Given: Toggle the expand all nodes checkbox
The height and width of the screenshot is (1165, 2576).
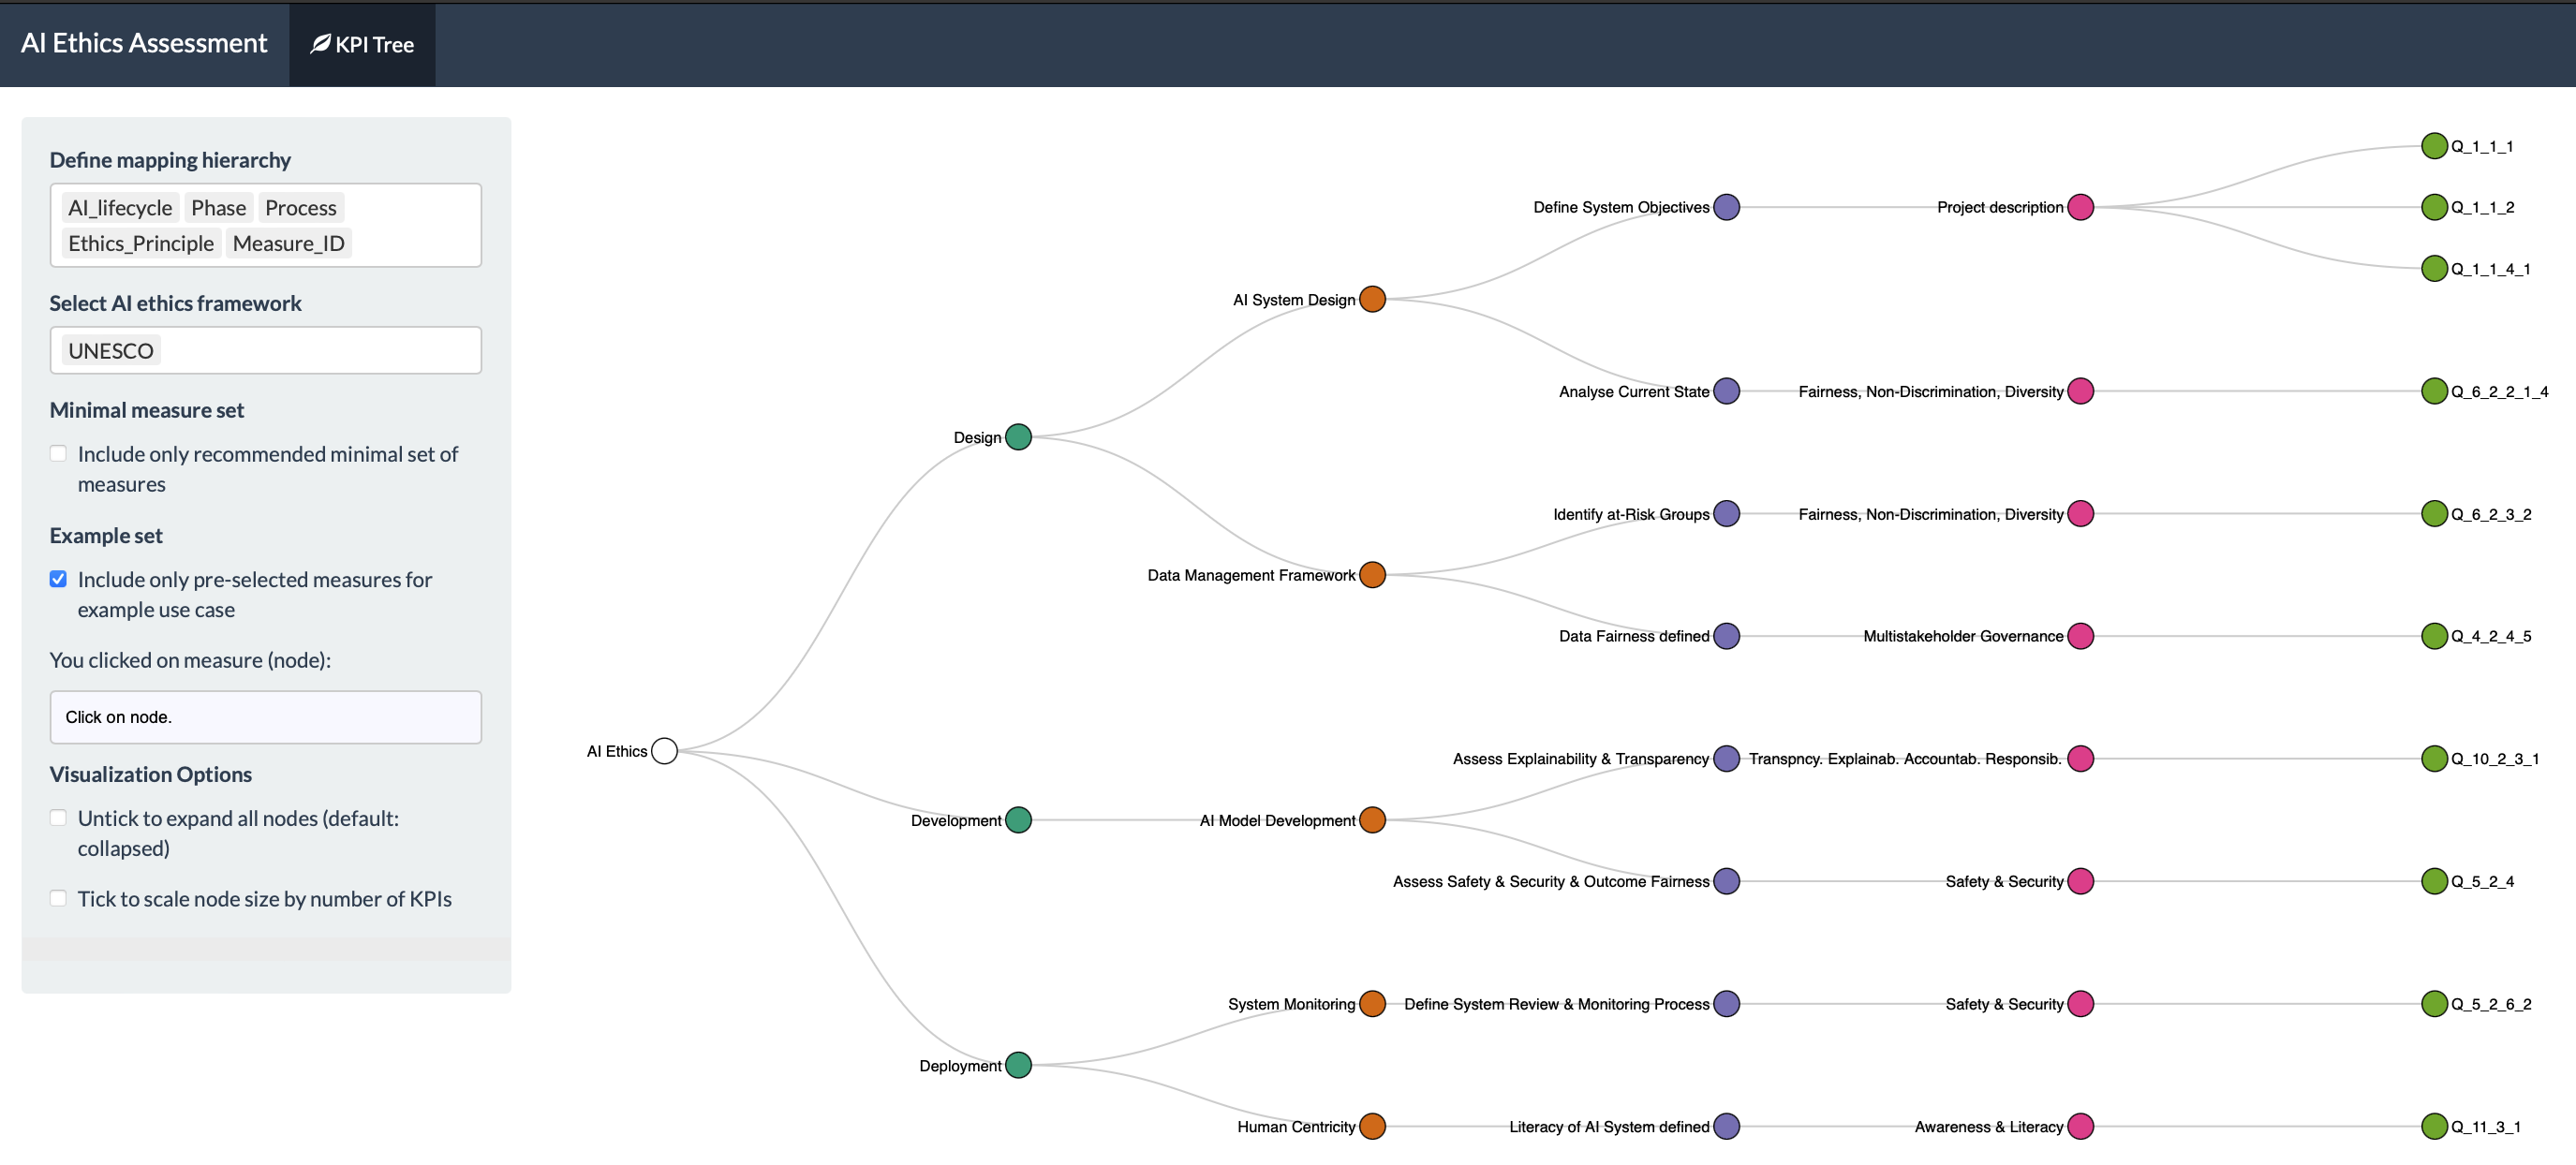Looking at the screenshot, I should (x=59, y=818).
